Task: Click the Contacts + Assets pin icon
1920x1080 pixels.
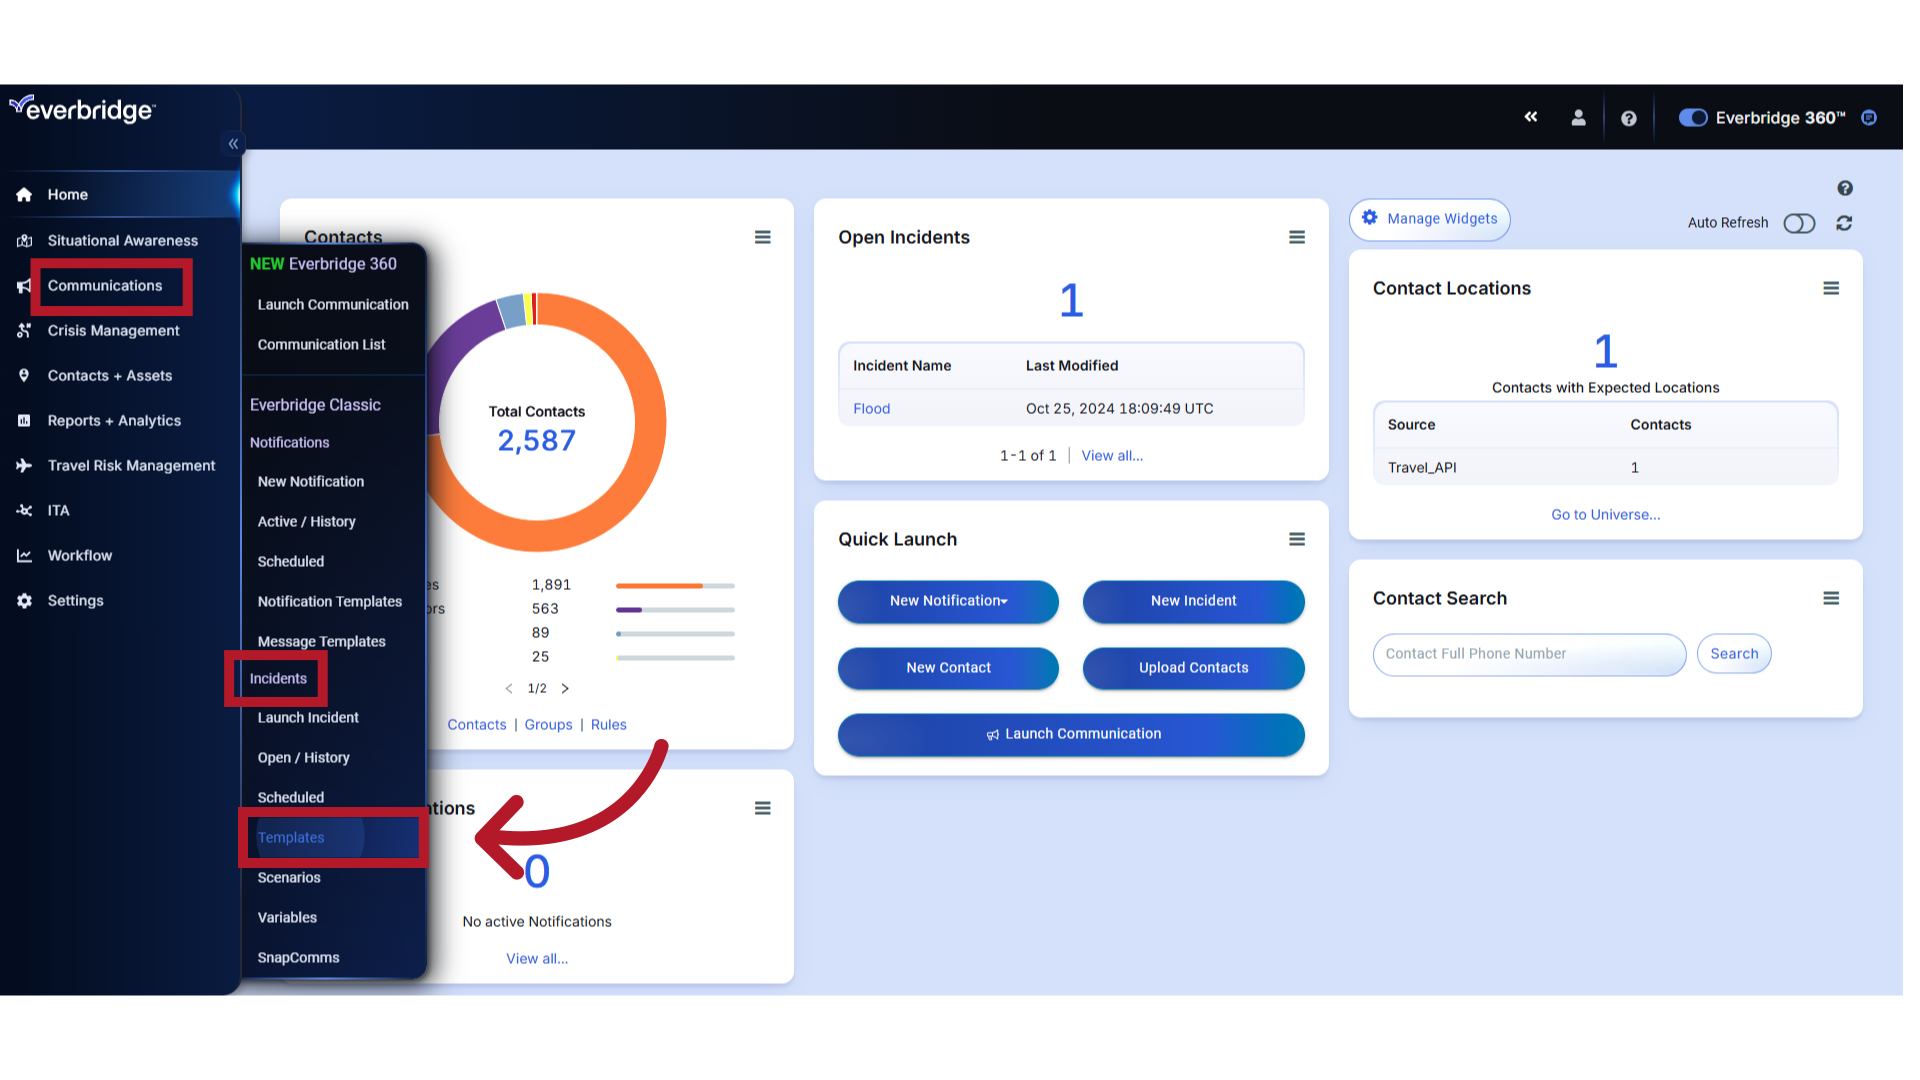Action: [24, 376]
